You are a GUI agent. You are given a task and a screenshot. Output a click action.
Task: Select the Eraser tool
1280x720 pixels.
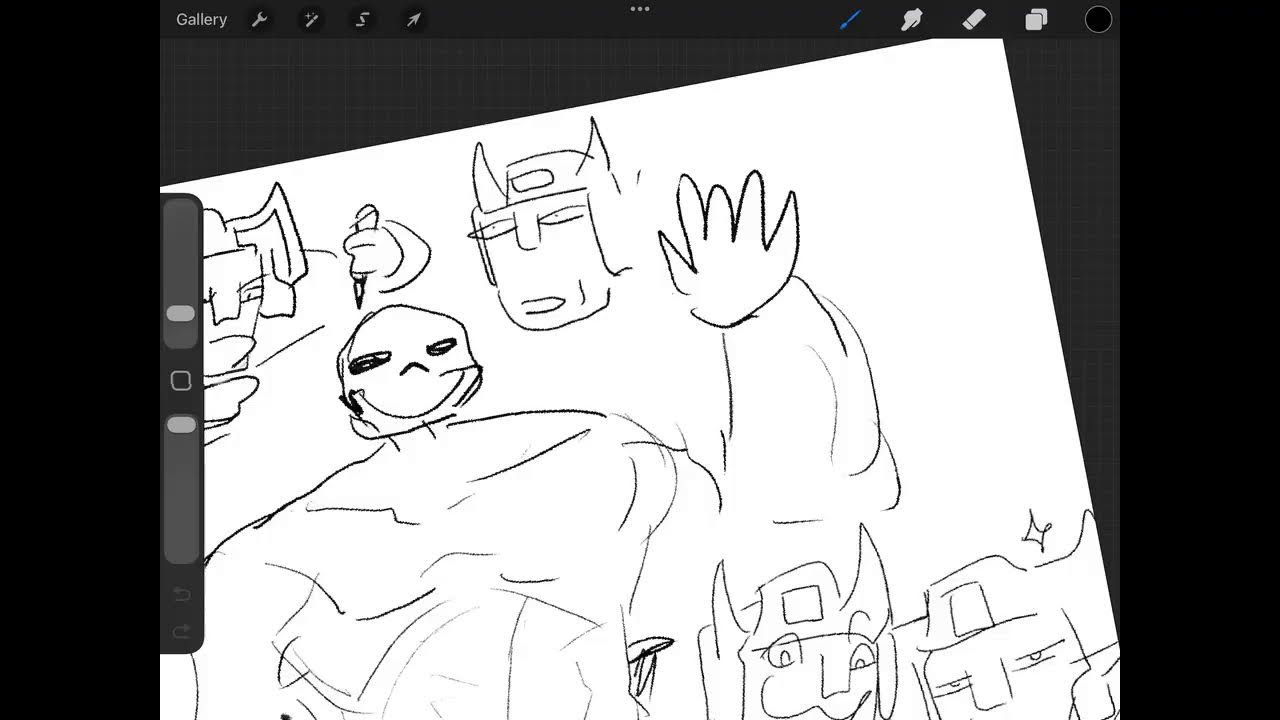[974, 20]
